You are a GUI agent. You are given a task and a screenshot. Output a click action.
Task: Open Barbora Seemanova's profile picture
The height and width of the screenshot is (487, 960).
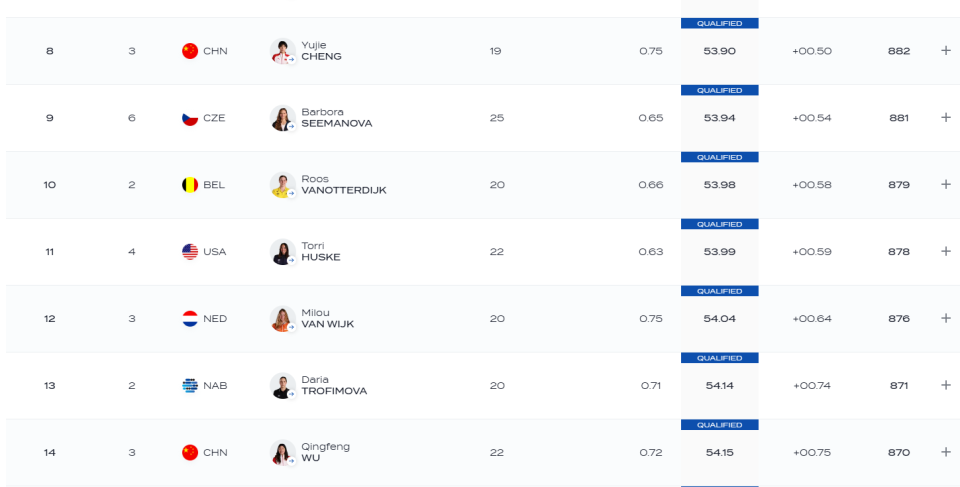pyautogui.click(x=283, y=118)
